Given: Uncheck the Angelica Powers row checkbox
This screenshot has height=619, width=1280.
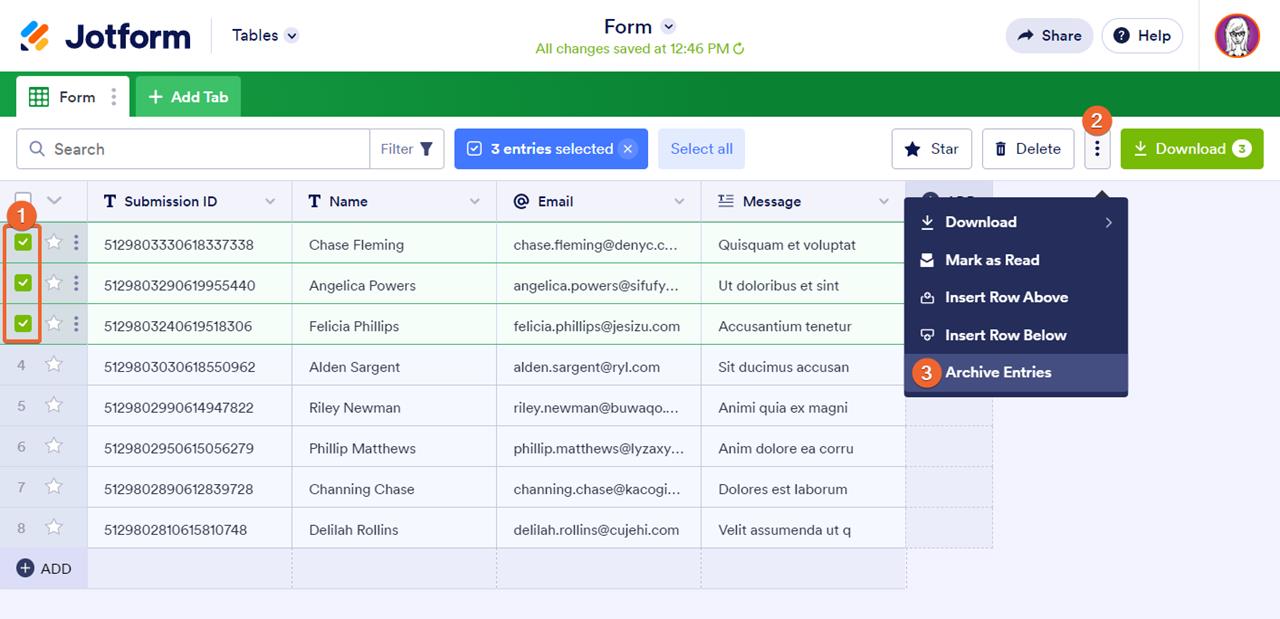Looking at the screenshot, I should point(24,283).
